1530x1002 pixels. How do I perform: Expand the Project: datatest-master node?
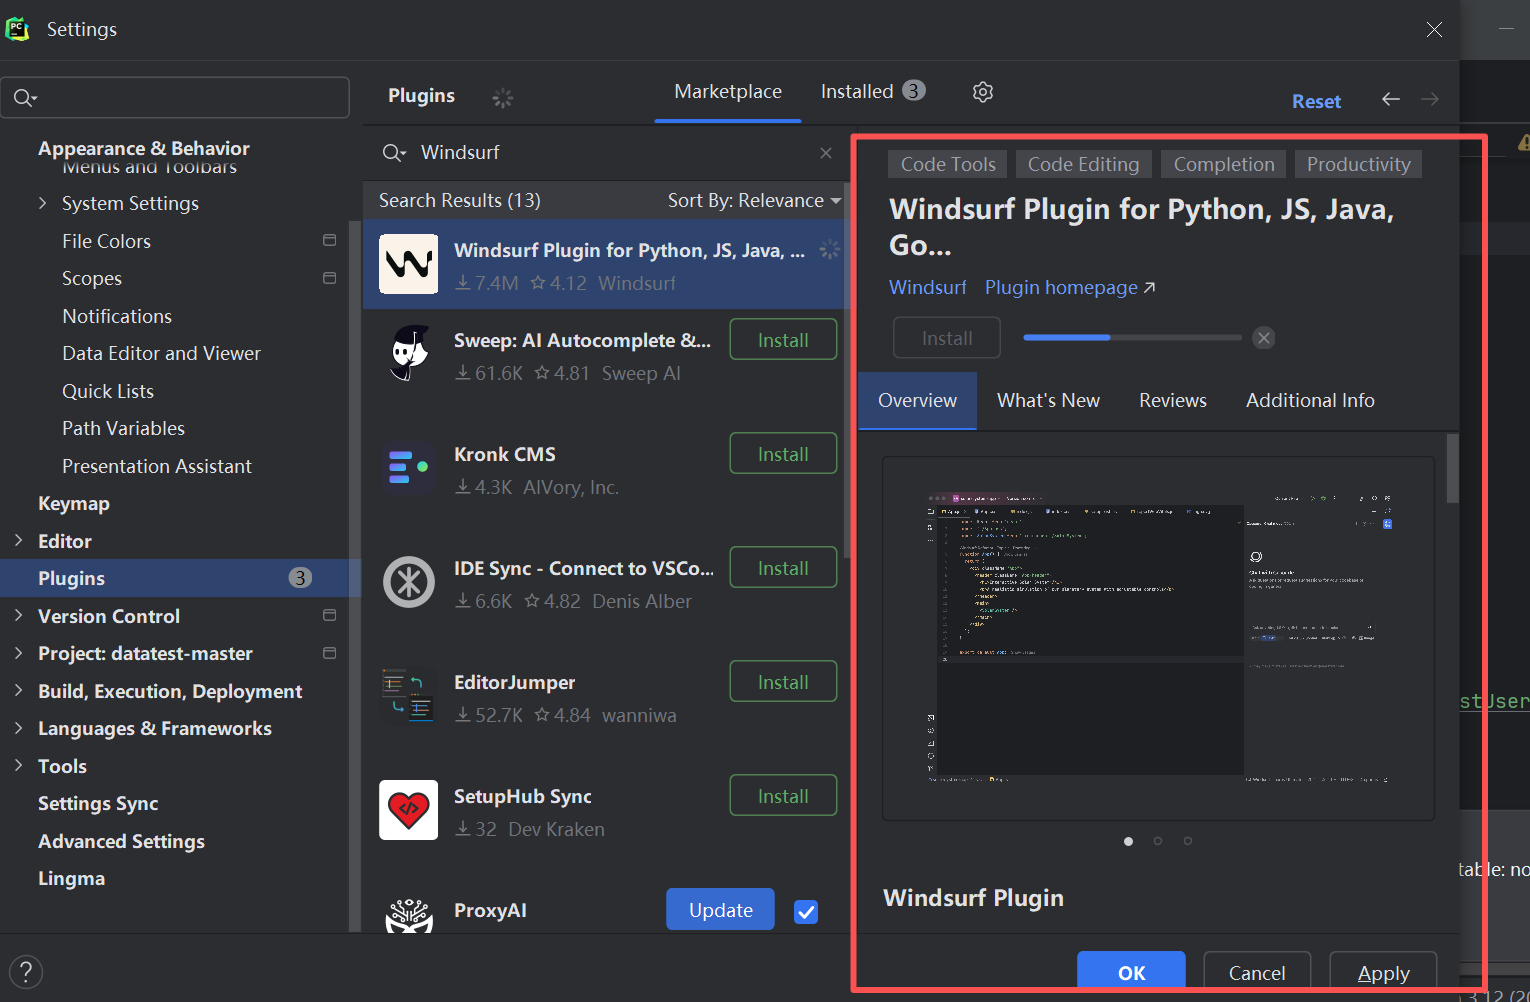18,653
